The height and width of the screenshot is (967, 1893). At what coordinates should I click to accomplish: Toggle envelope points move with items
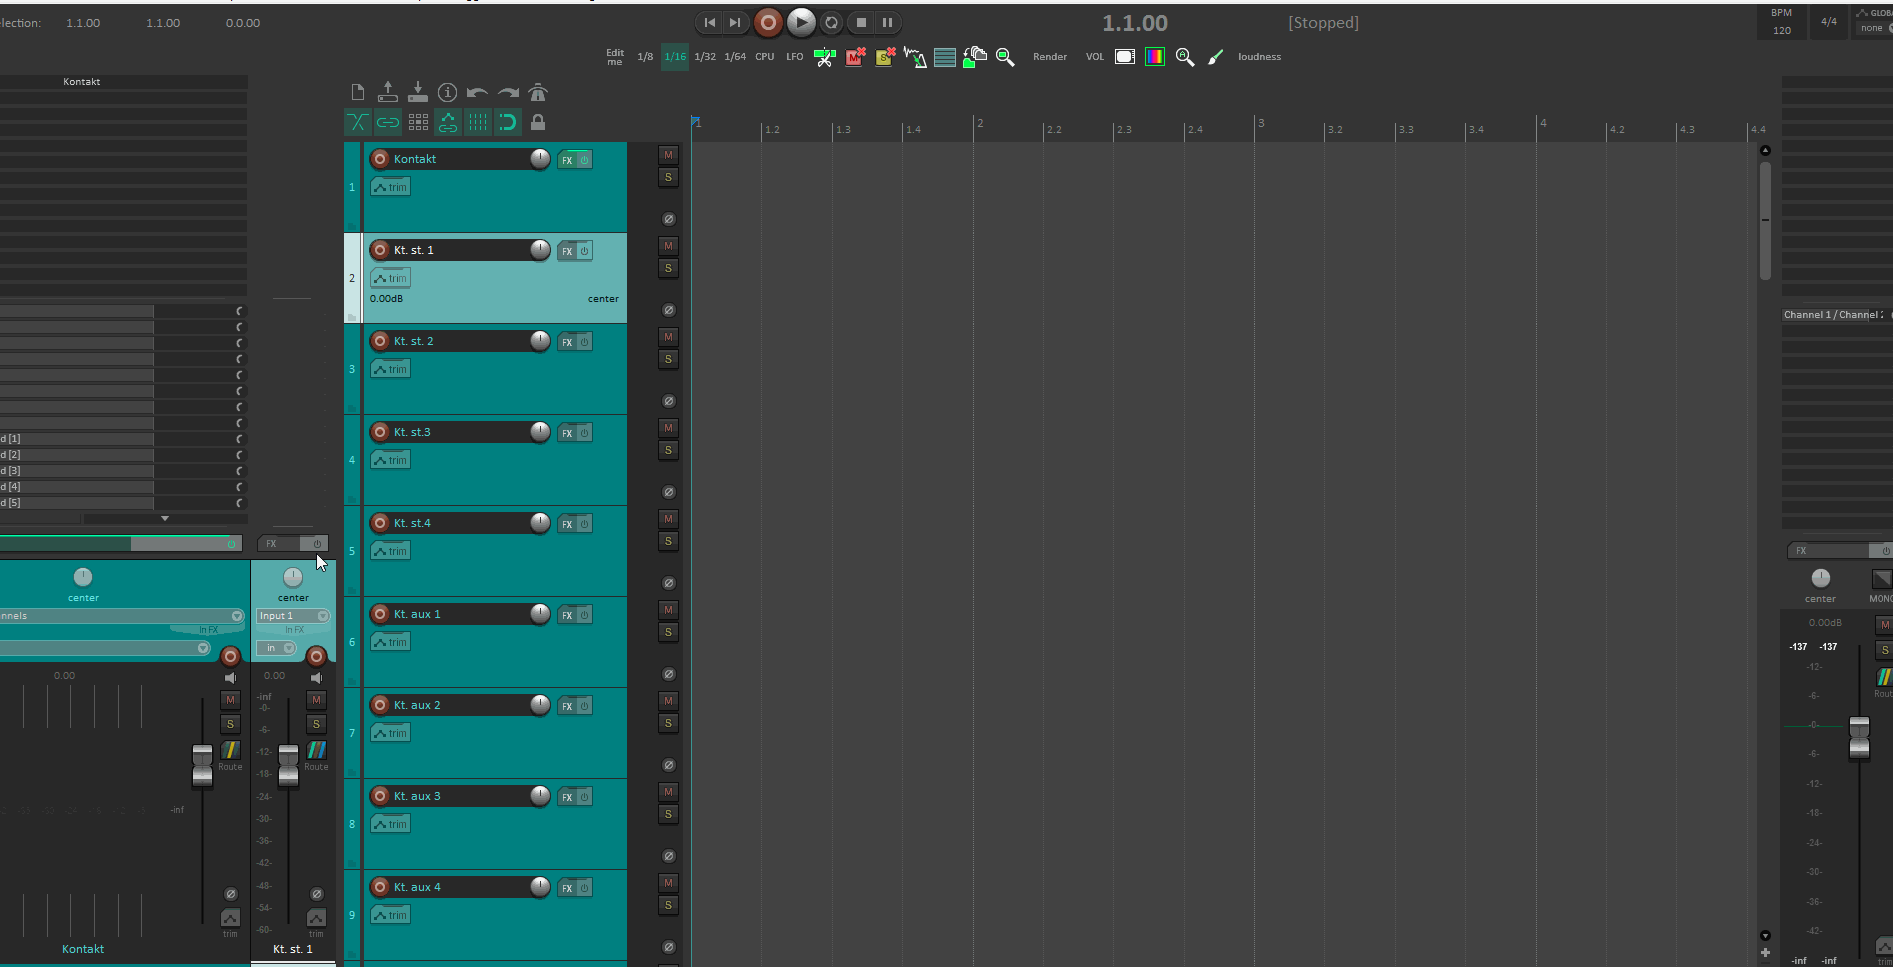[x=448, y=123]
